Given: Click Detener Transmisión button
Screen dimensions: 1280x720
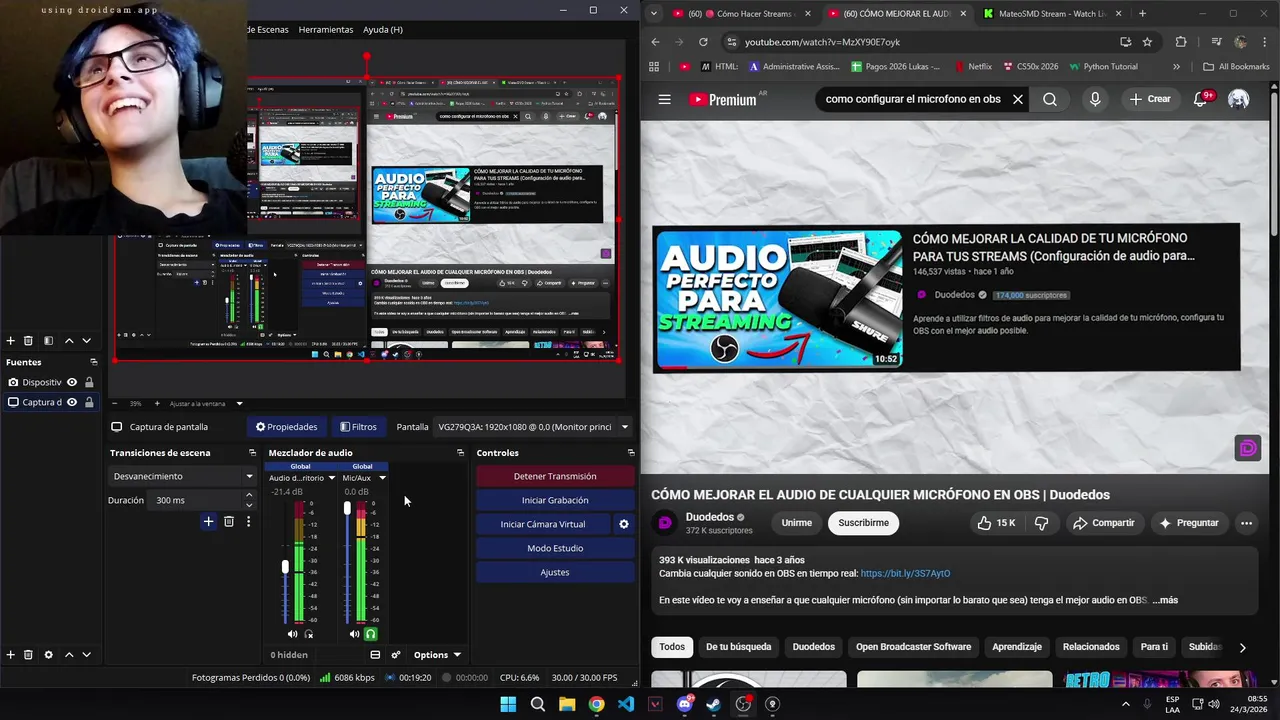Looking at the screenshot, I should (555, 476).
